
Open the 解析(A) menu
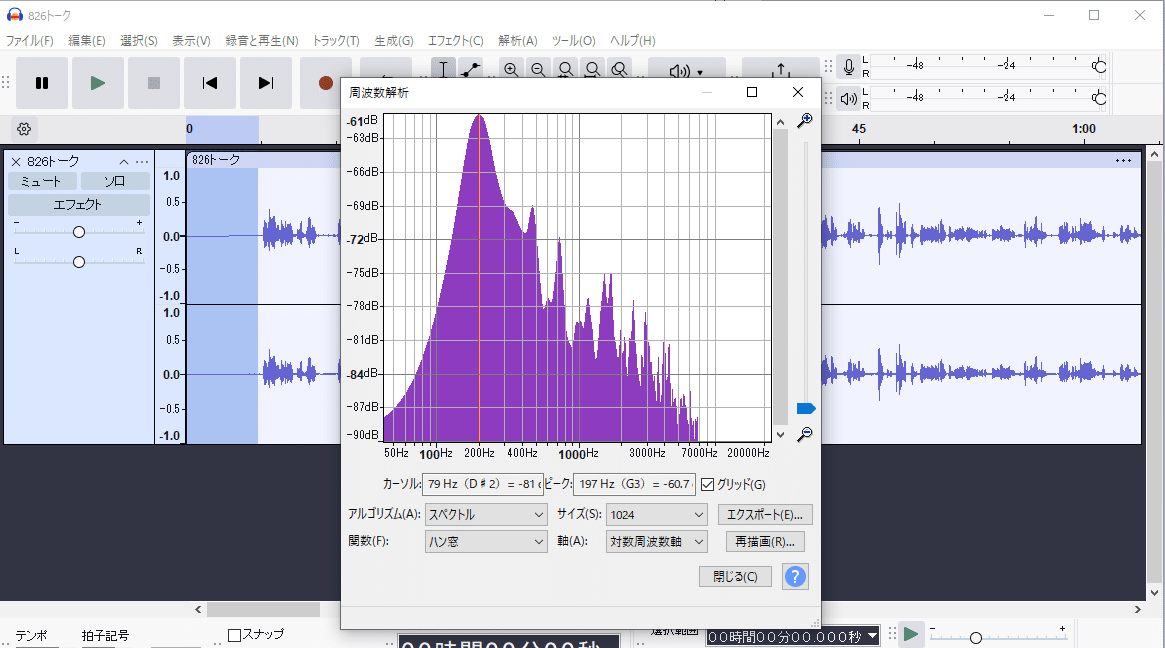click(517, 41)
